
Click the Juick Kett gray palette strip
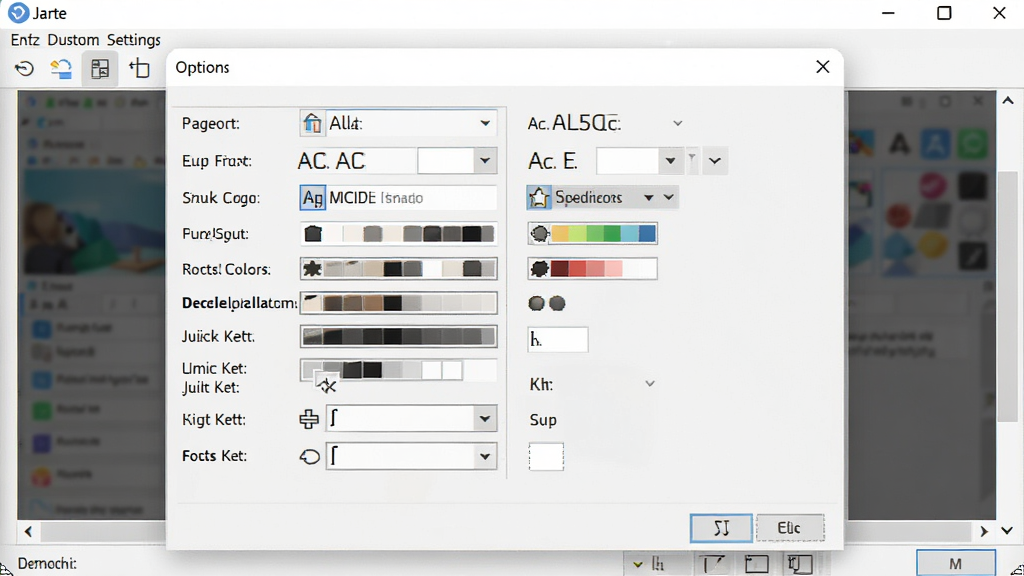coord(398,336)
